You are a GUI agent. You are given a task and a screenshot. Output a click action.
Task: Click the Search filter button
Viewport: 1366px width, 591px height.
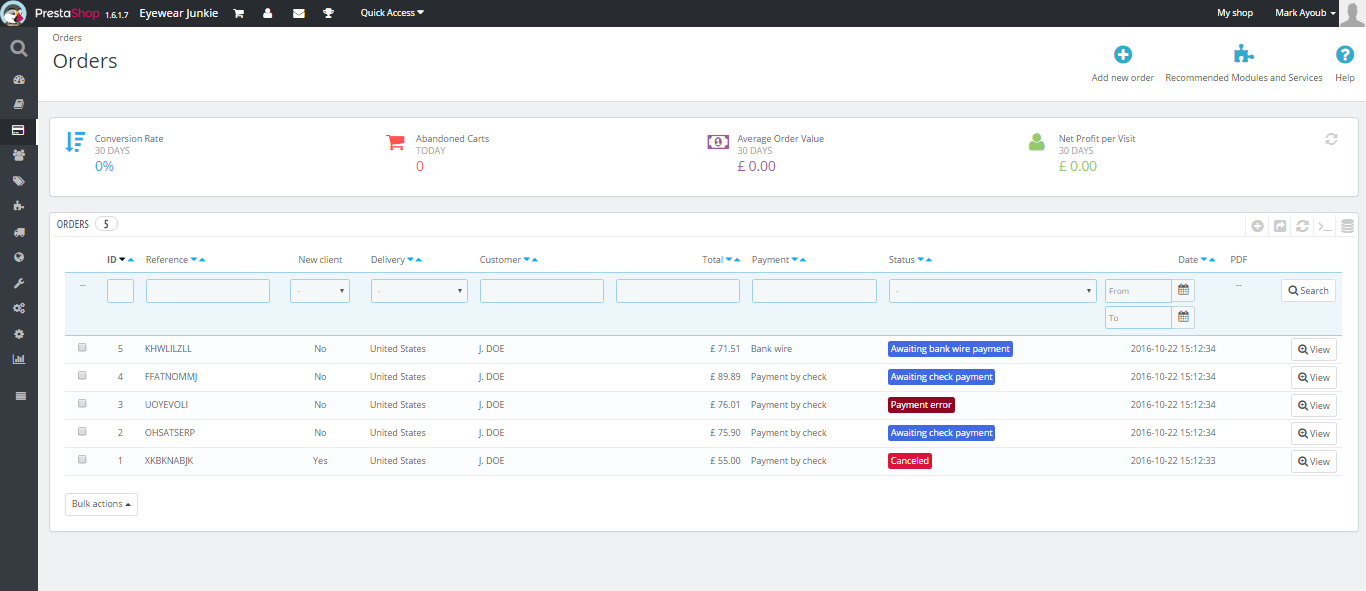click(x=1308, y=291)
